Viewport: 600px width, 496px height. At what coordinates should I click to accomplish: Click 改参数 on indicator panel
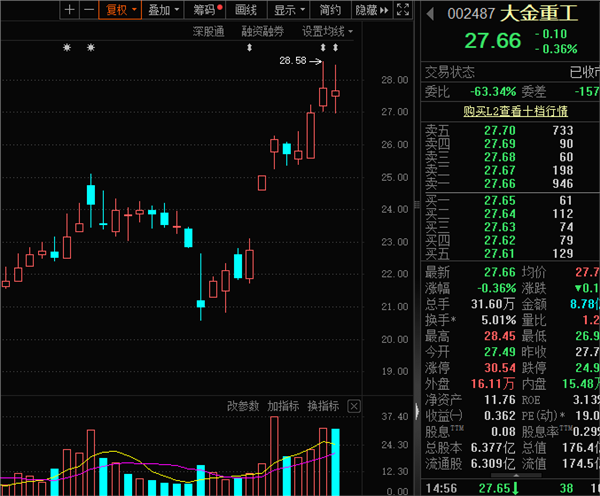243,406
